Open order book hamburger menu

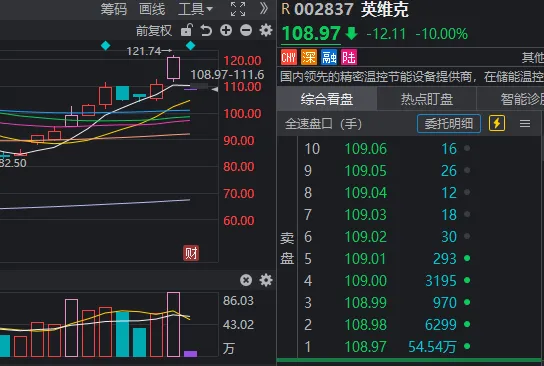click(525, 124)
